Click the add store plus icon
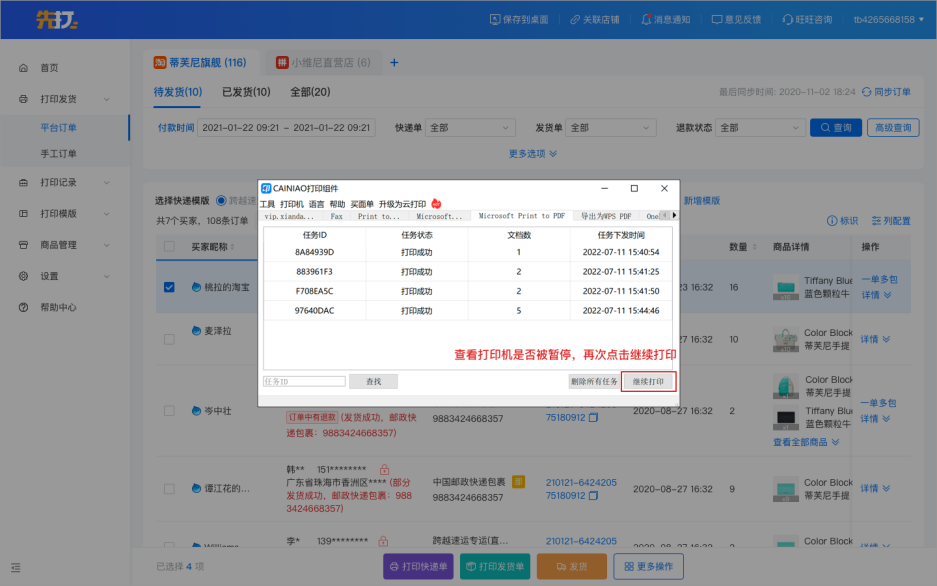This screenshot has height=586, width=937. [x=394, y=63]
